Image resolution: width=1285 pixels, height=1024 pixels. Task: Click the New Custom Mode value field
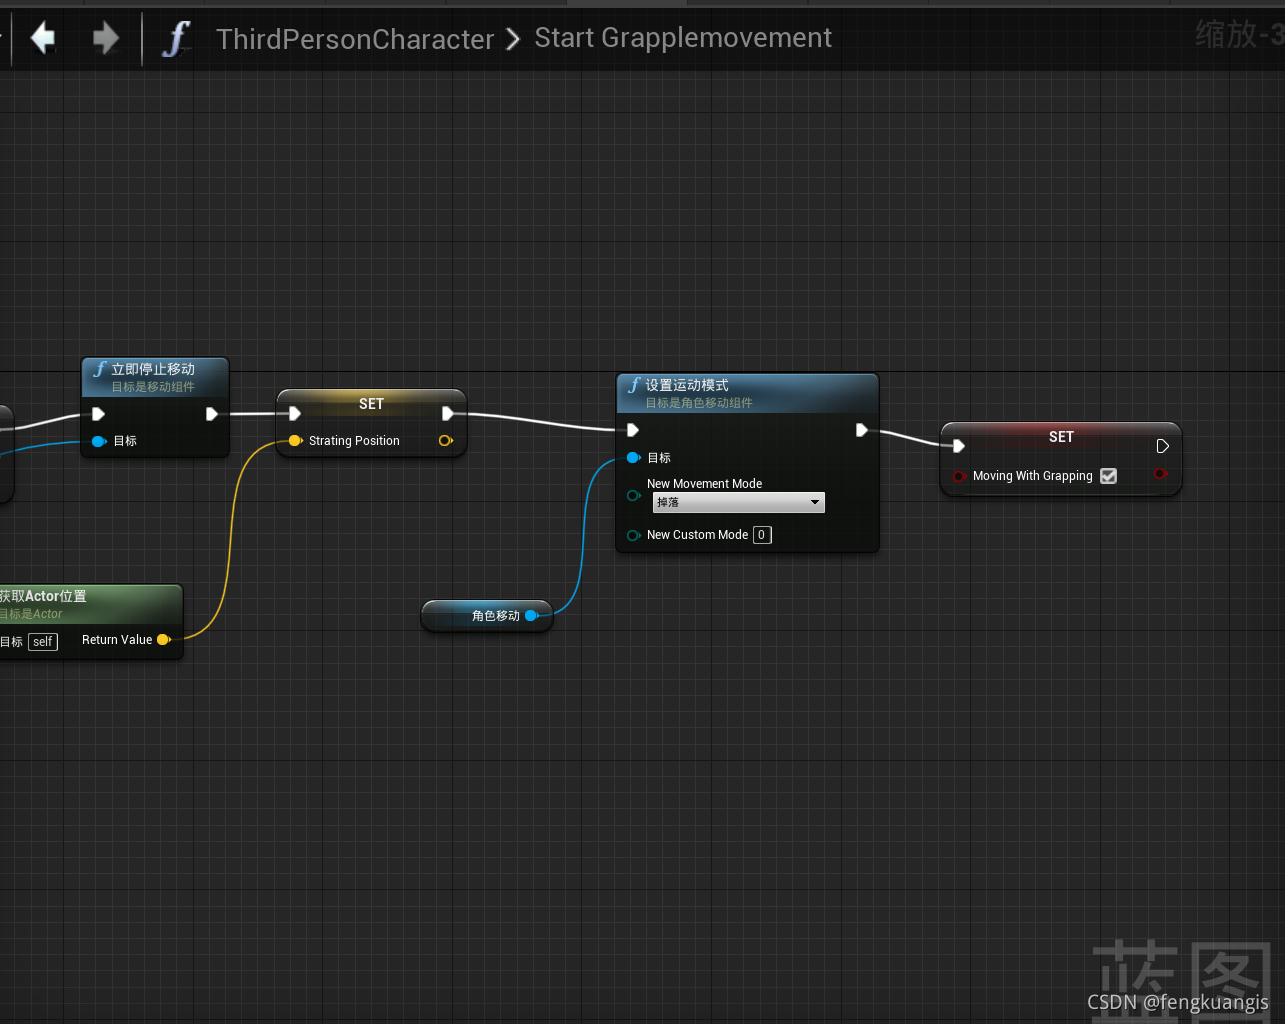[762, 535]
